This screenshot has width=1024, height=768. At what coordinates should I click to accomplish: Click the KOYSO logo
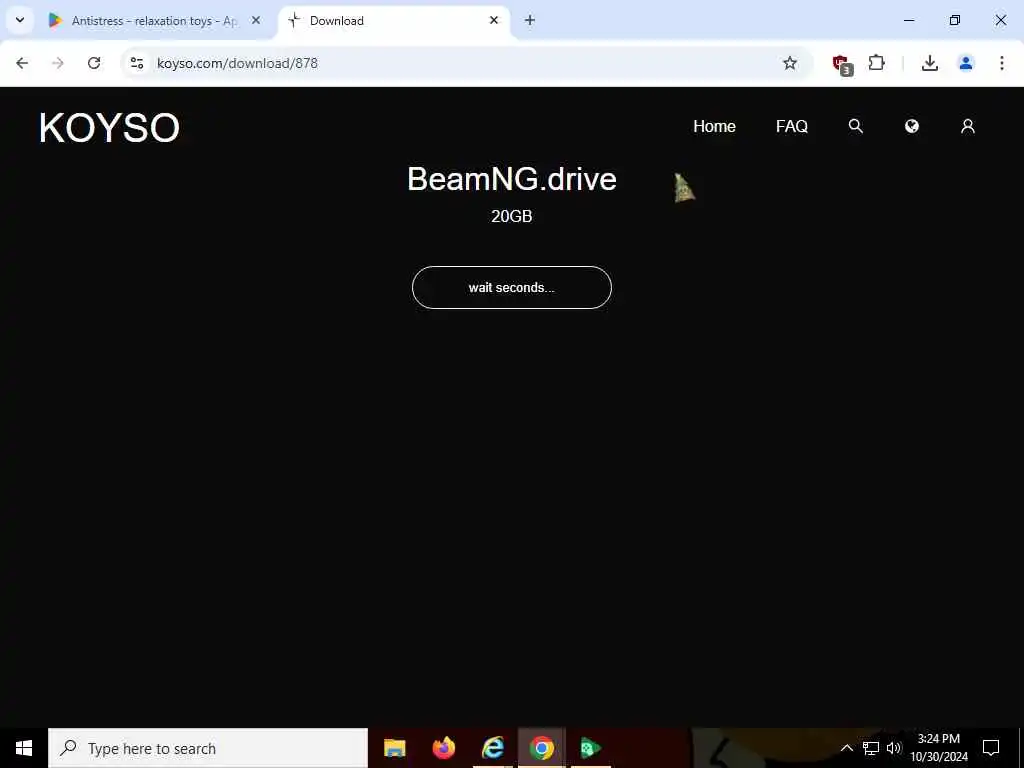[109, 127]
